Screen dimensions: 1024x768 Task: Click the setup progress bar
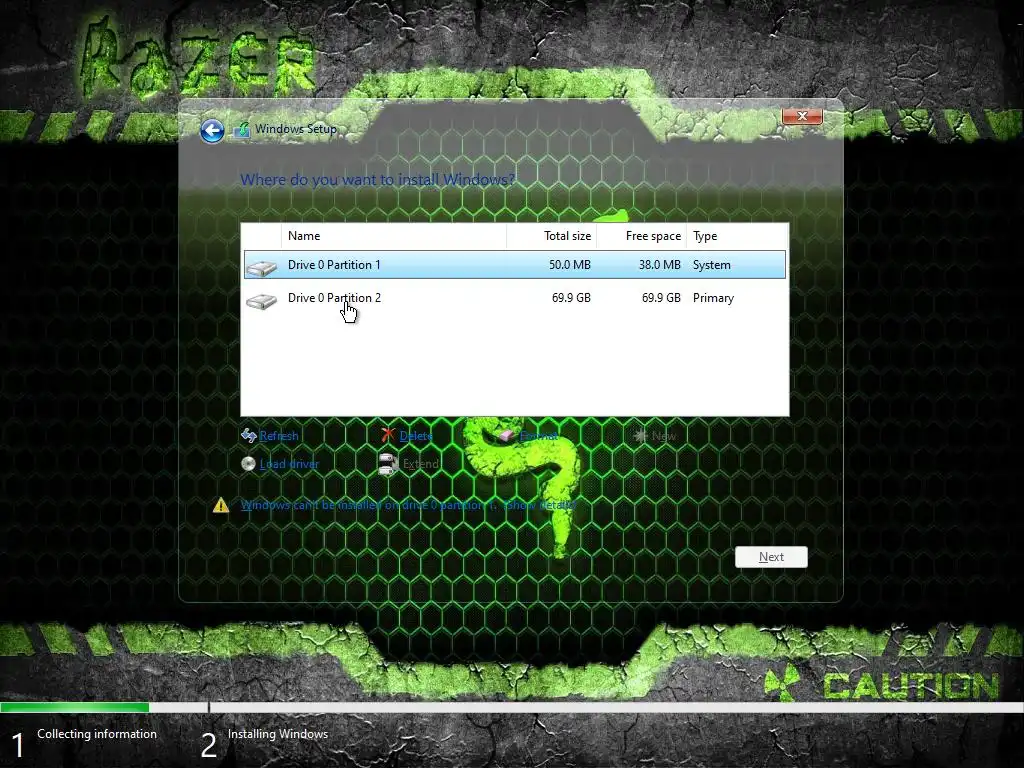point(512,707)
